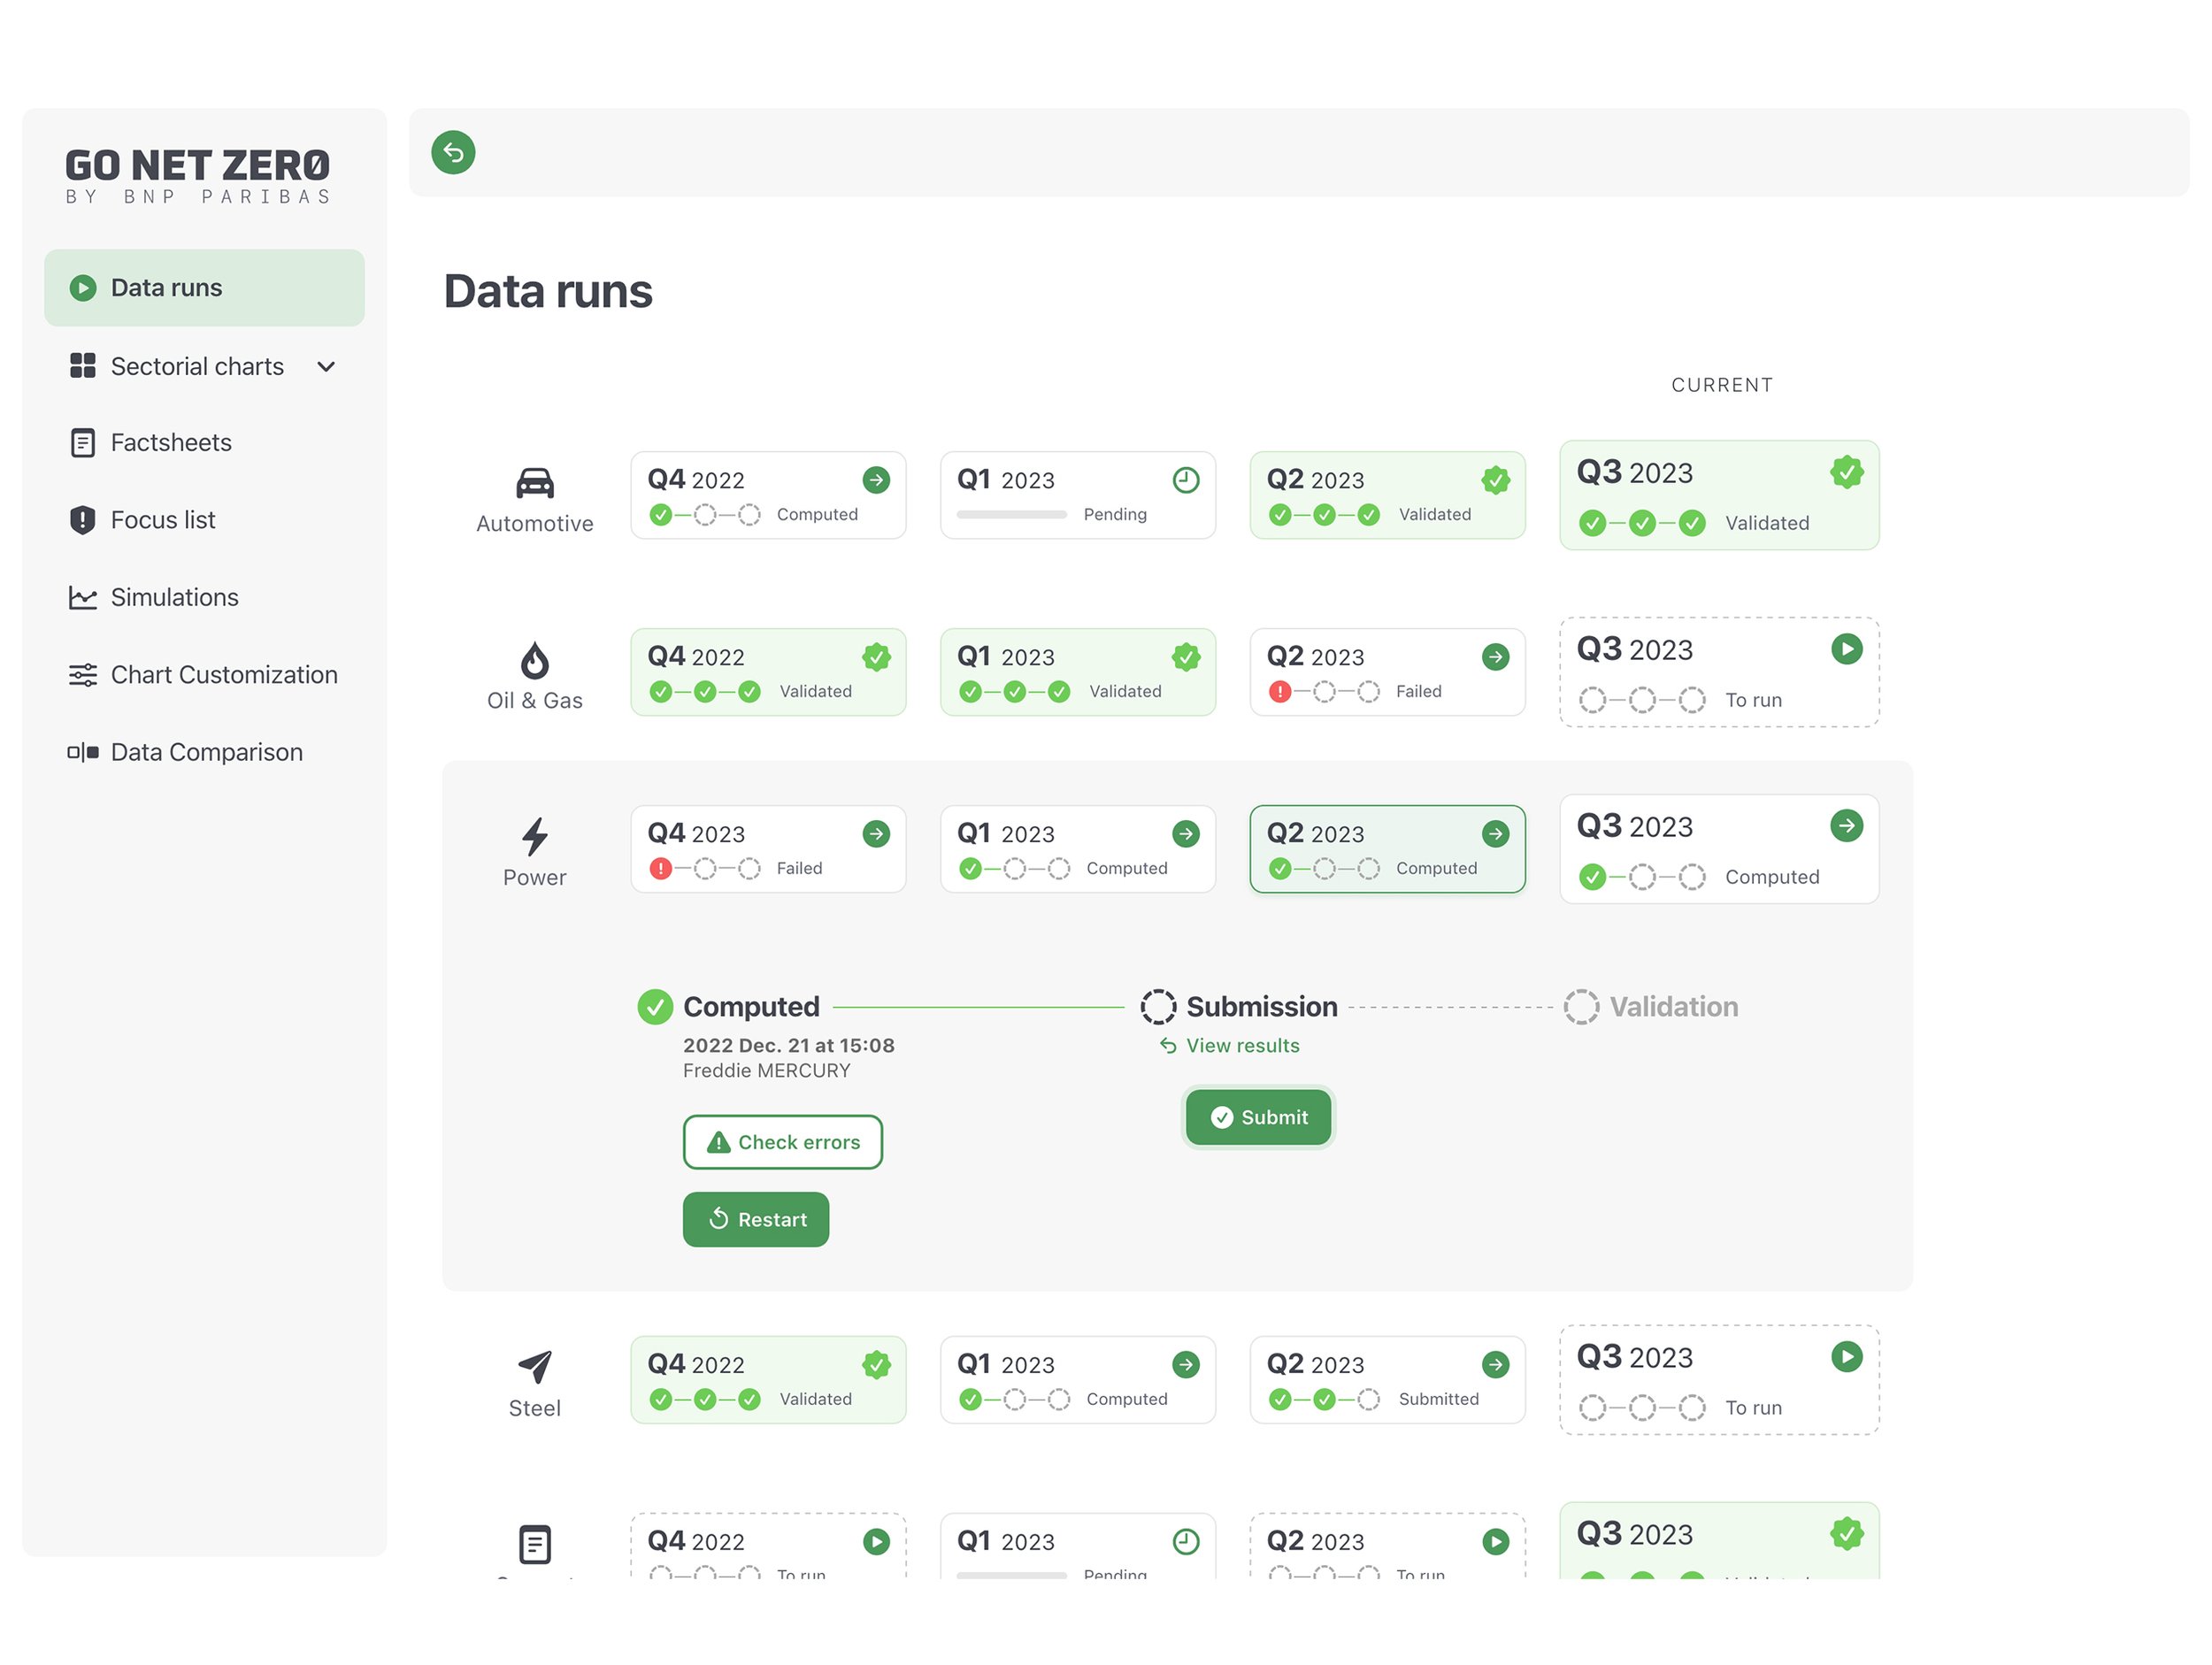Click 'Validated' status on Automotive Q3 2023
2212x1665 pixels.
coord(1767,524)
